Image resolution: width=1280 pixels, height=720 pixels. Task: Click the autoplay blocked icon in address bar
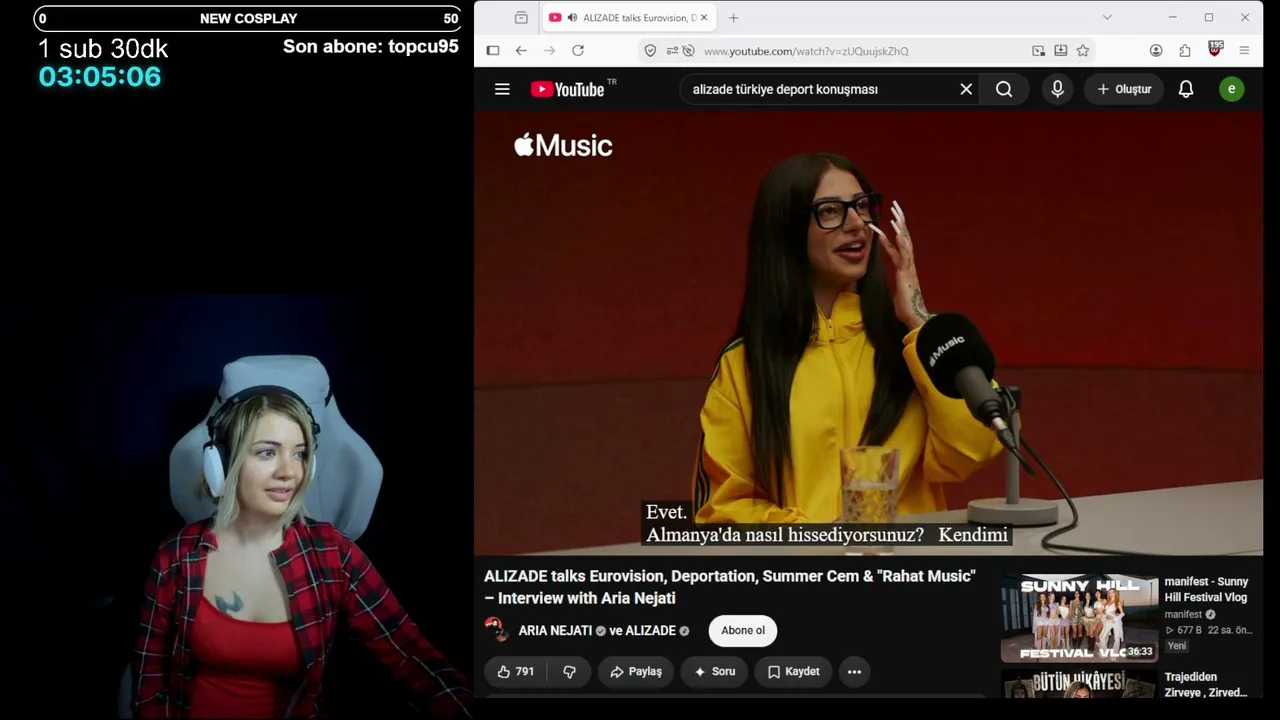(x=690, y=51)
